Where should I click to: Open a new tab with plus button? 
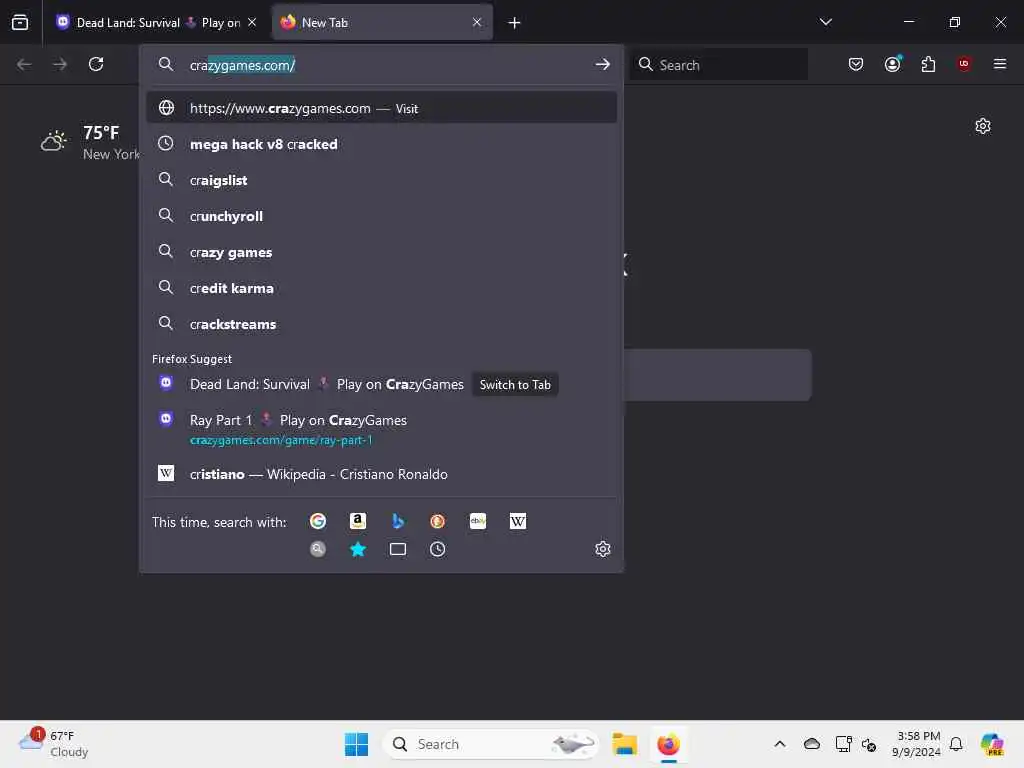(515, 23)
